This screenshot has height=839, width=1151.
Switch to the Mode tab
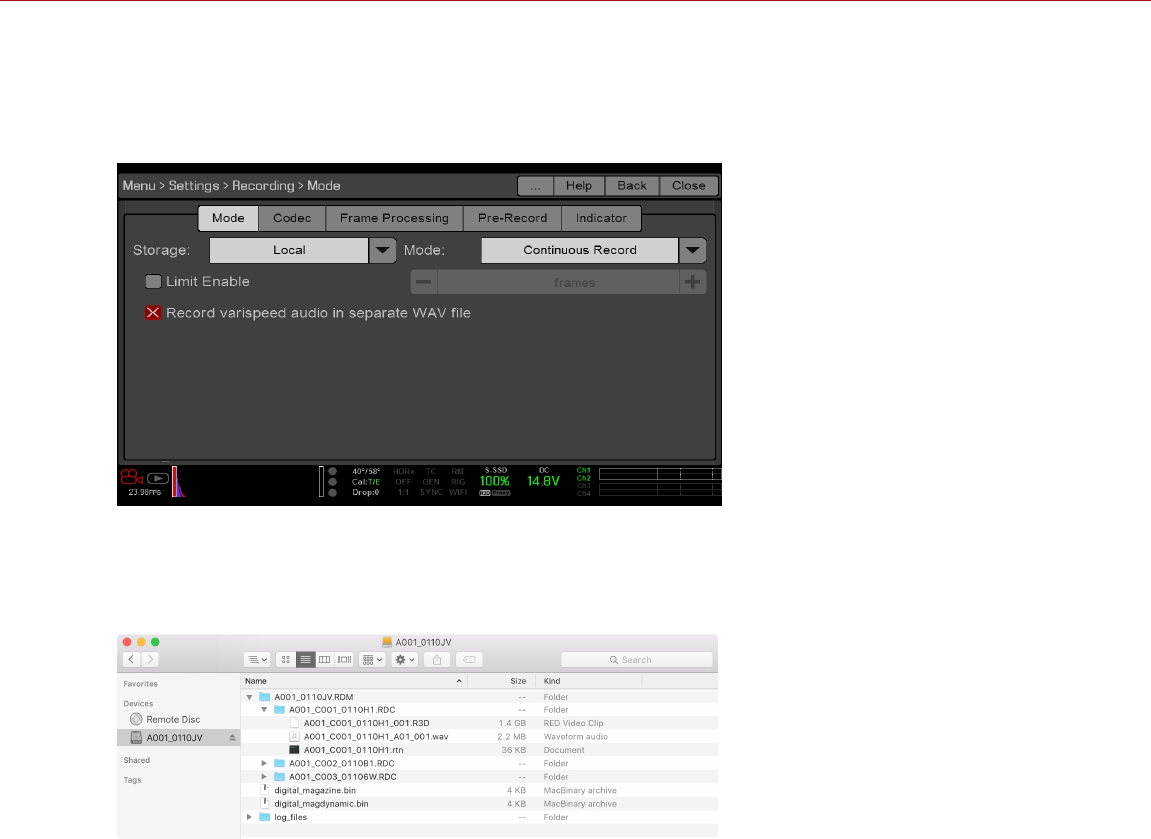point(228,218)
